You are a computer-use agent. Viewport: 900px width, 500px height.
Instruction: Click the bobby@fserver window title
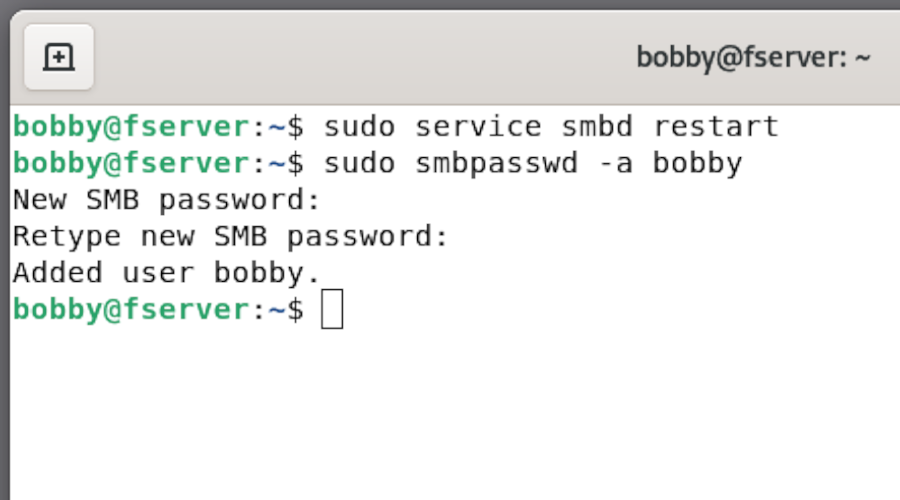coord(753,57)
